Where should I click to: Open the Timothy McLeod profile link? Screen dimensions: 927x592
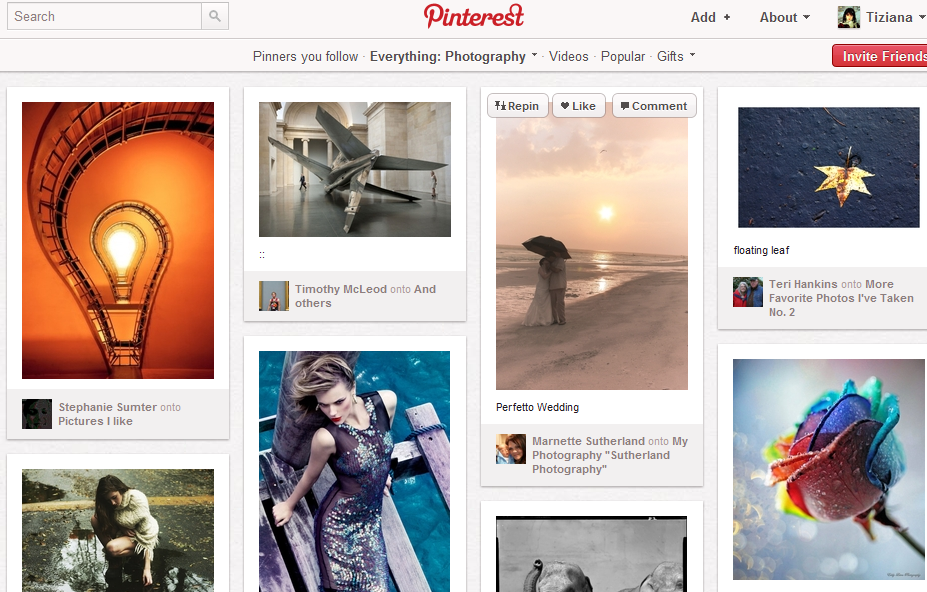pyautogui.click(x=341, y=289)
